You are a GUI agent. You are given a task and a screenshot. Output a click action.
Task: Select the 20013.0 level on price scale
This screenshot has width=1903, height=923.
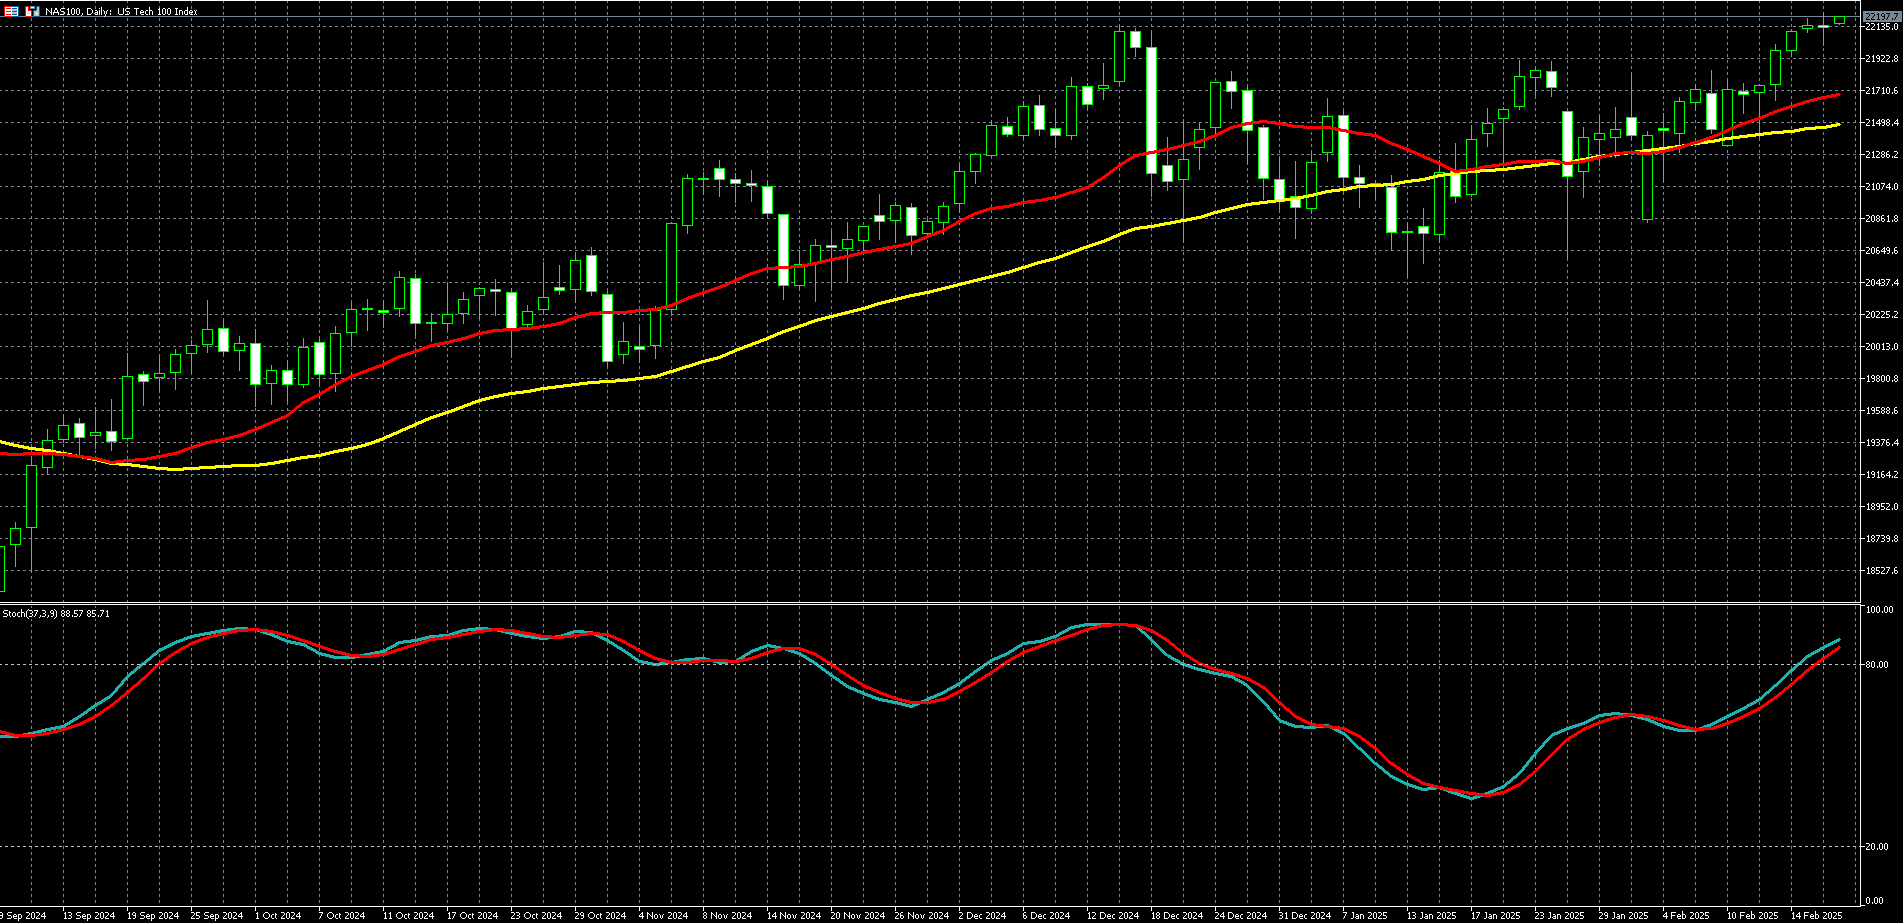1881,347
